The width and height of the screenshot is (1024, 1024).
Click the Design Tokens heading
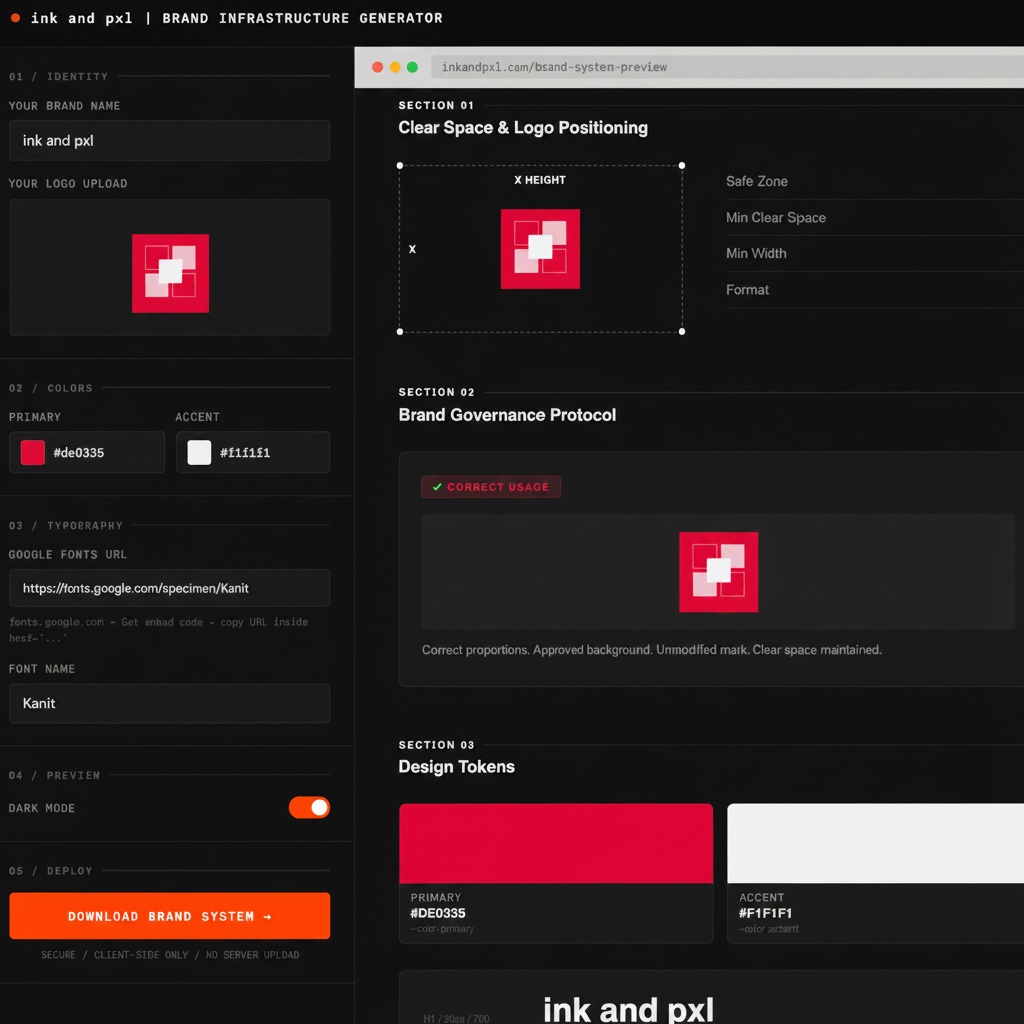[x=456, y=767]
